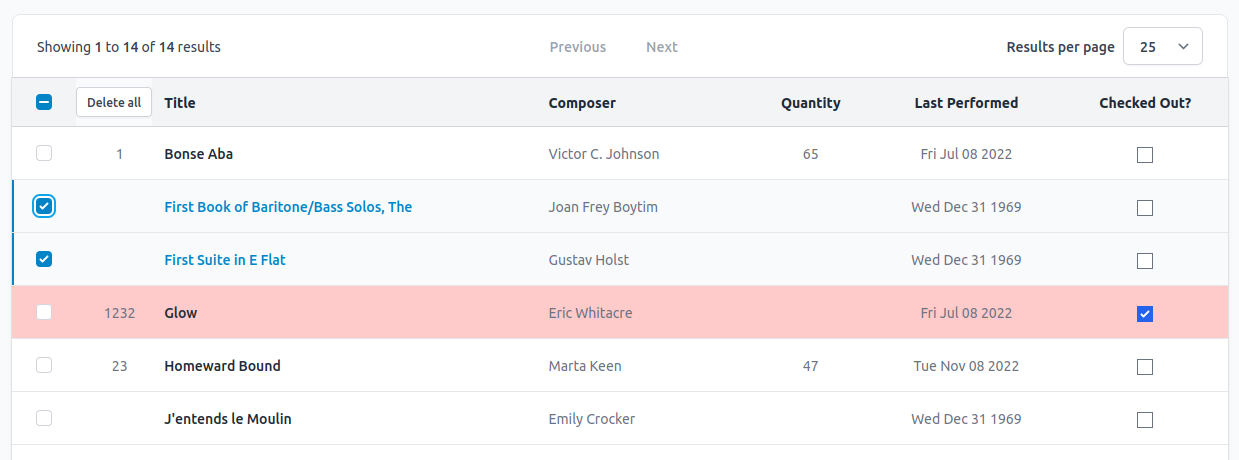Deselect the First Suite in E Flat row

pyautogui.click(x=44, y=259)
